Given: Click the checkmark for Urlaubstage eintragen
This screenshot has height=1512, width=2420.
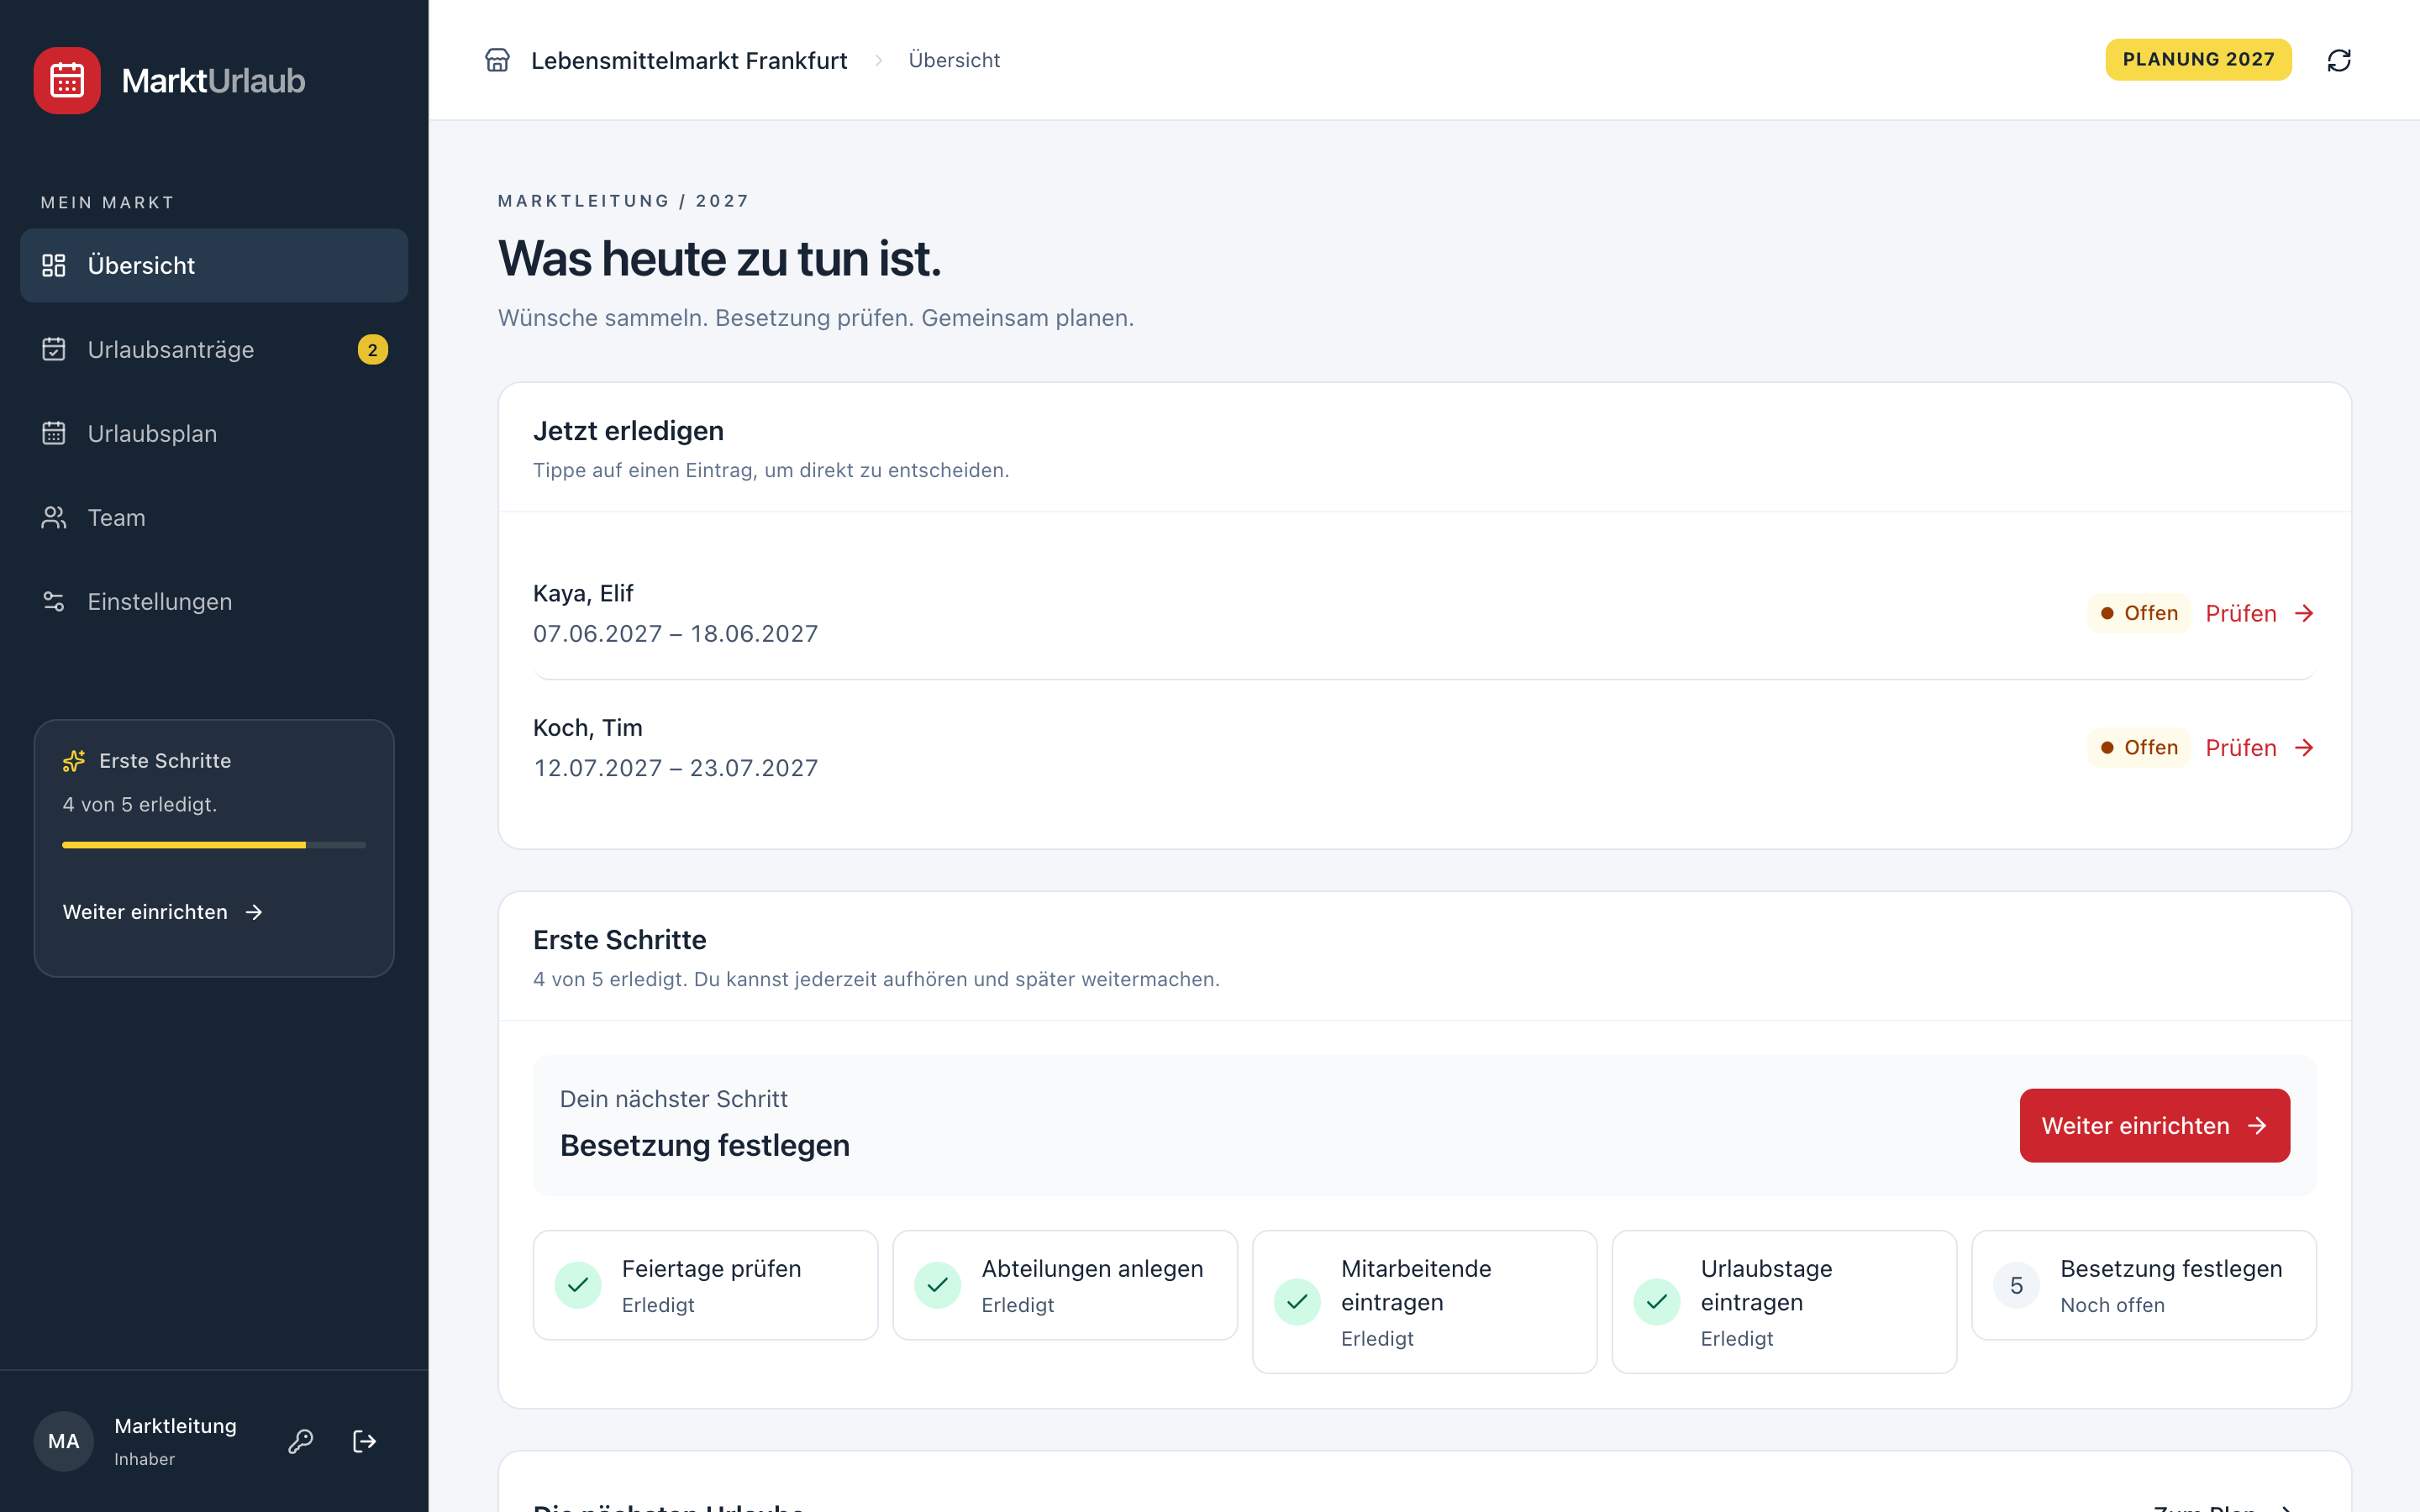Looking at the screenshot, I should pyautogui.click(x=1657, y=1302).
